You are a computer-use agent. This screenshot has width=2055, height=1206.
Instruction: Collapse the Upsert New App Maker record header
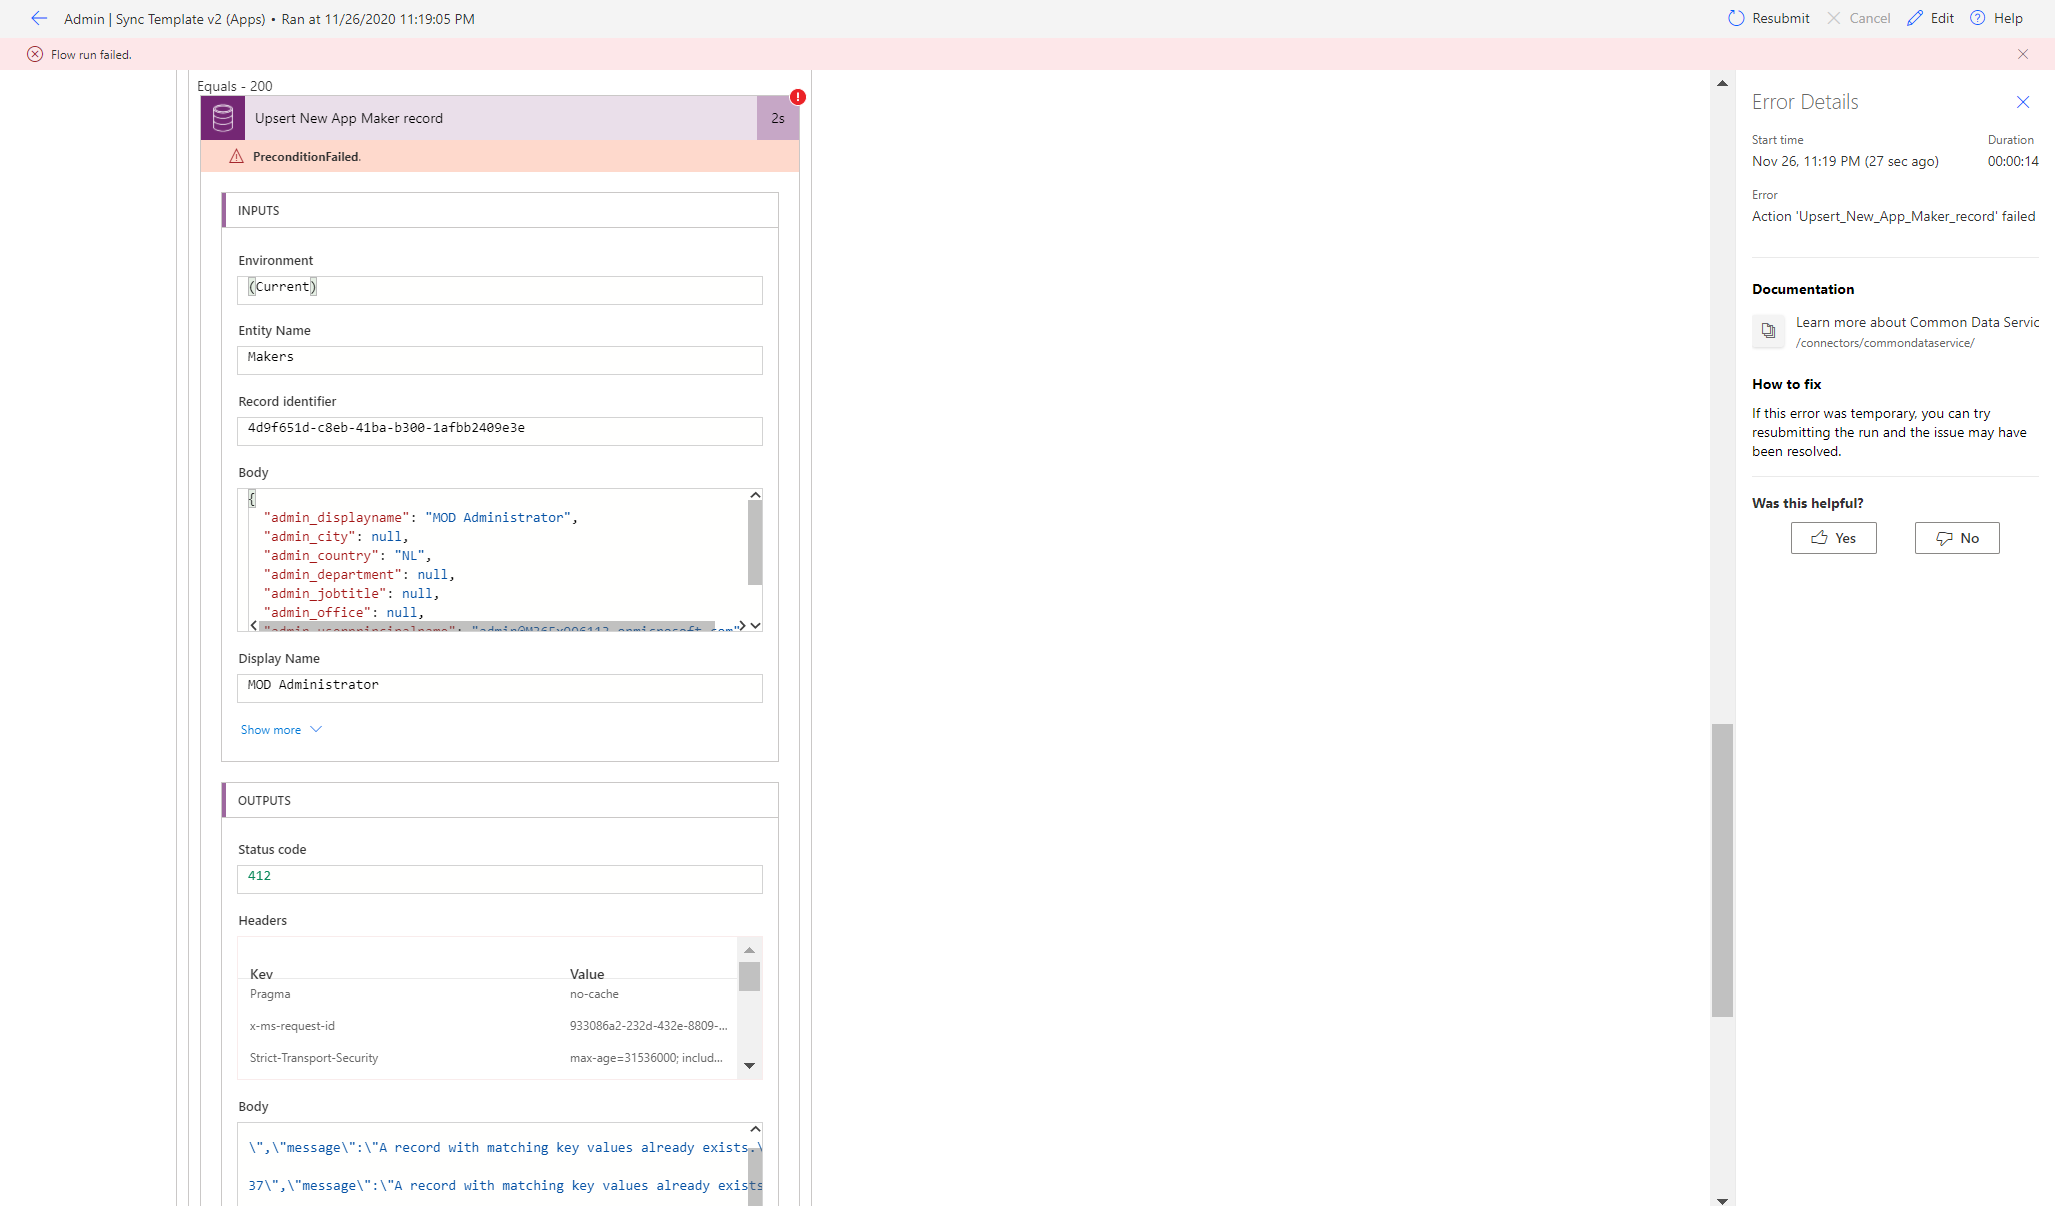tap(500, 118)
